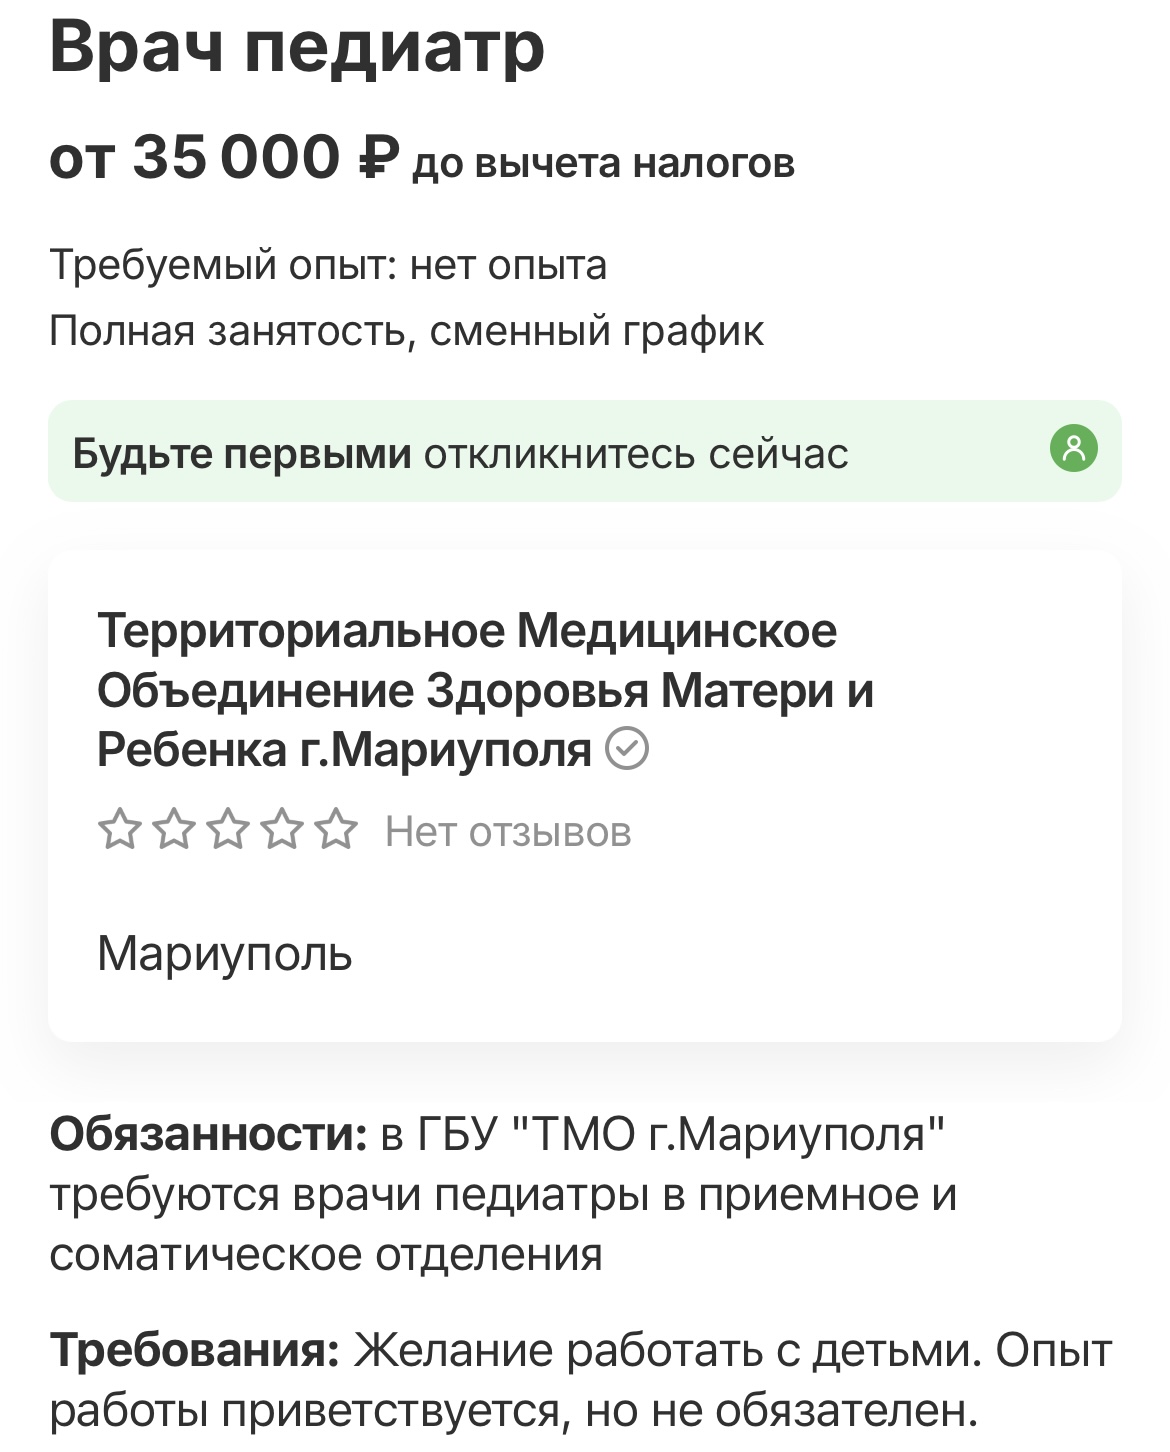The height and width of the screenshot is (1452, 1170).
Task: Click the "Врач педиатр" vacancy title
Action: (x=297, y=45)
